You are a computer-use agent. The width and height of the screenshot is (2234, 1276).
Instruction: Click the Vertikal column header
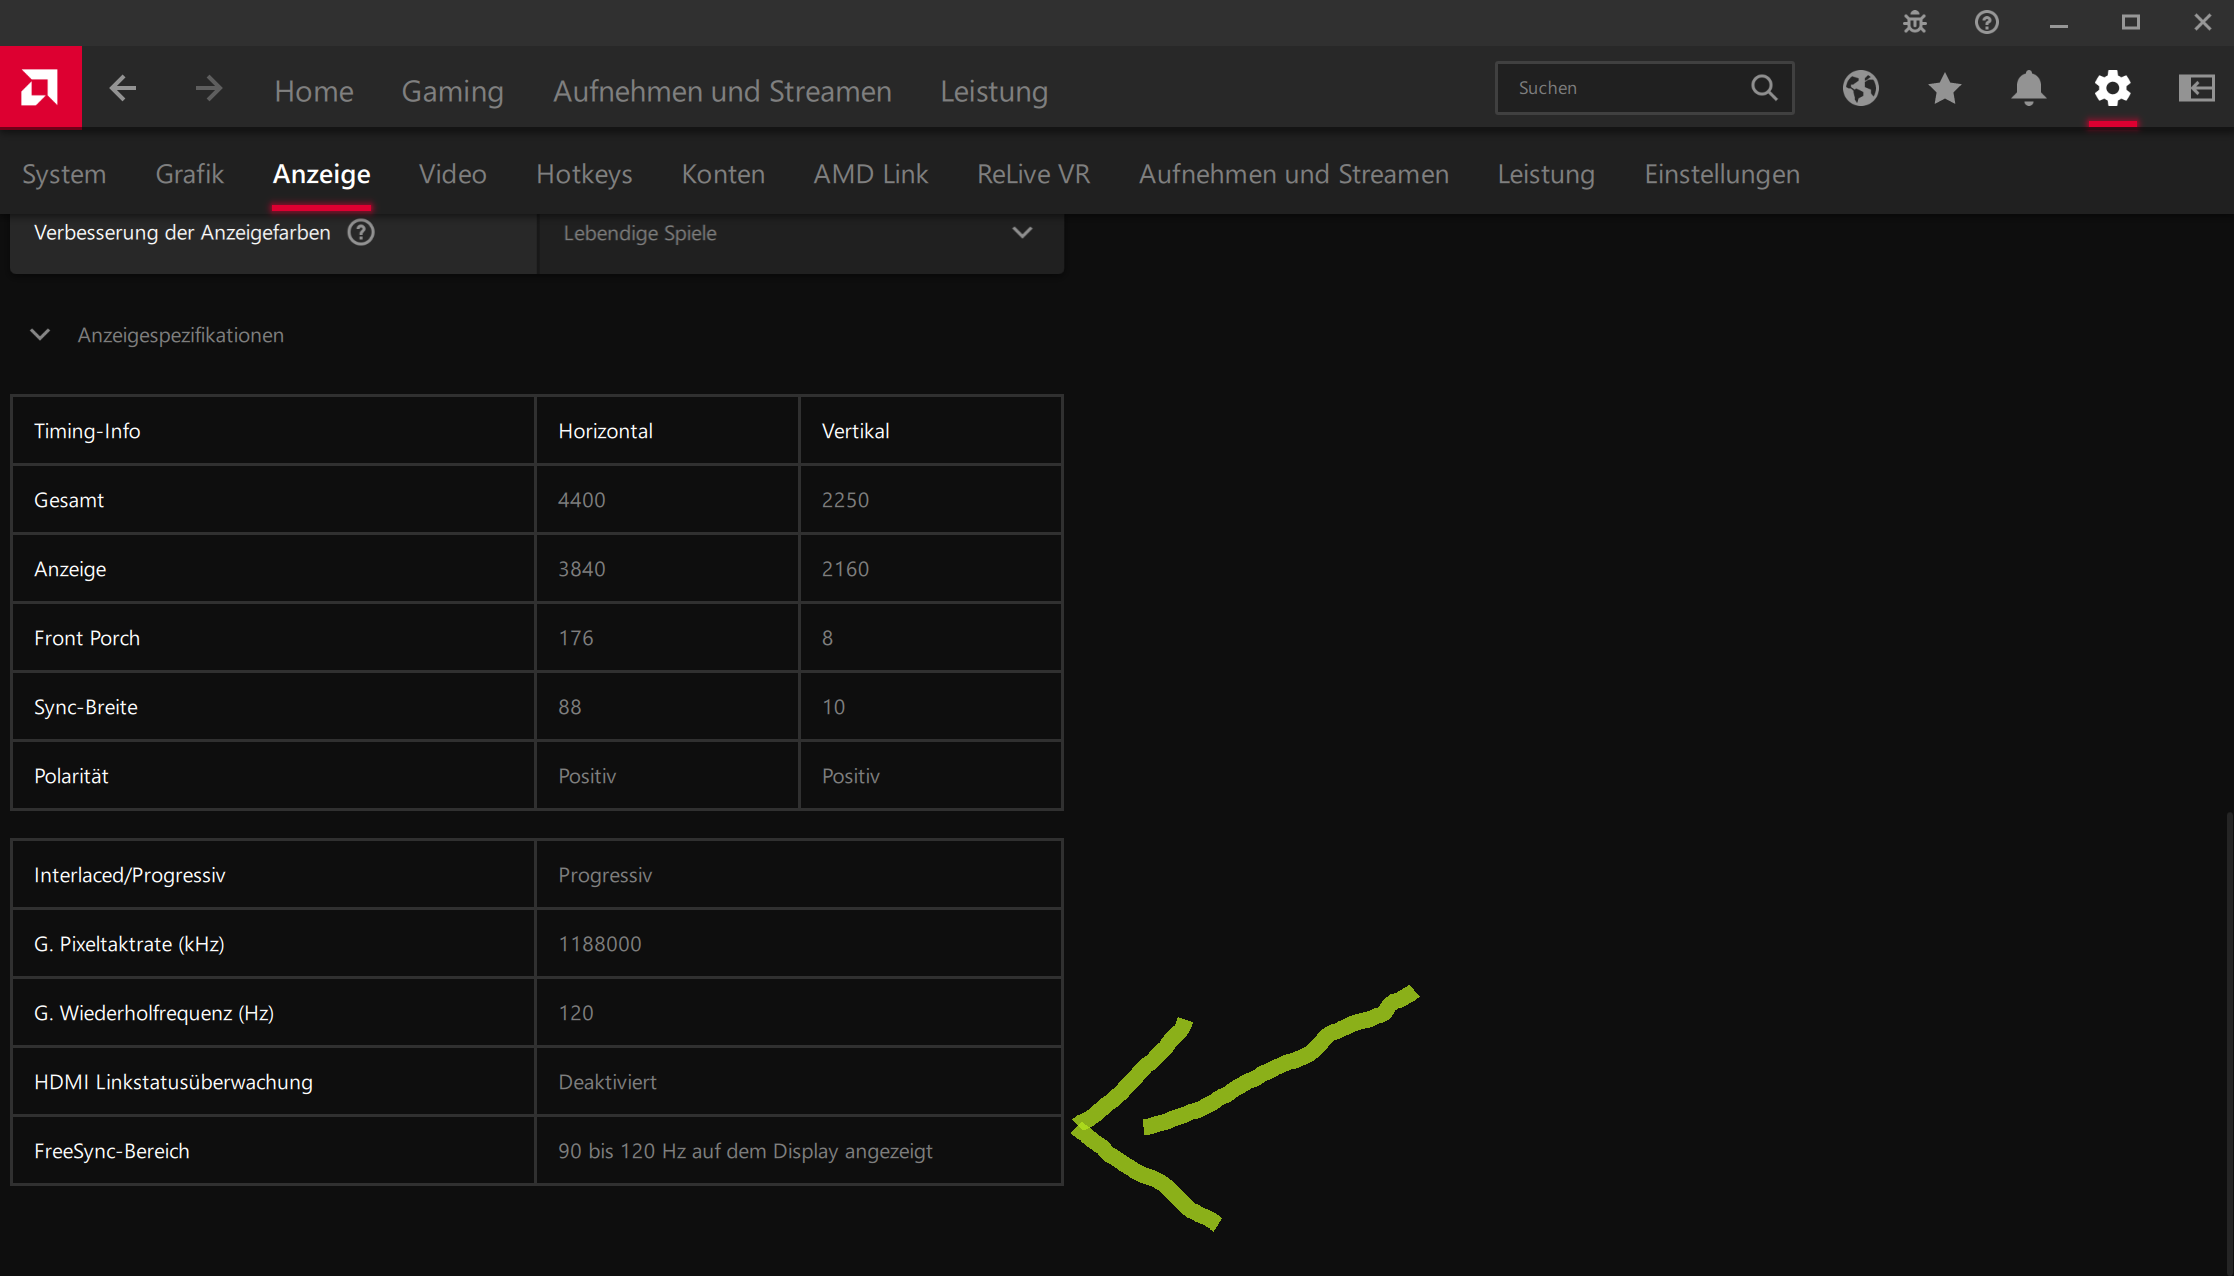coord(855,431)
